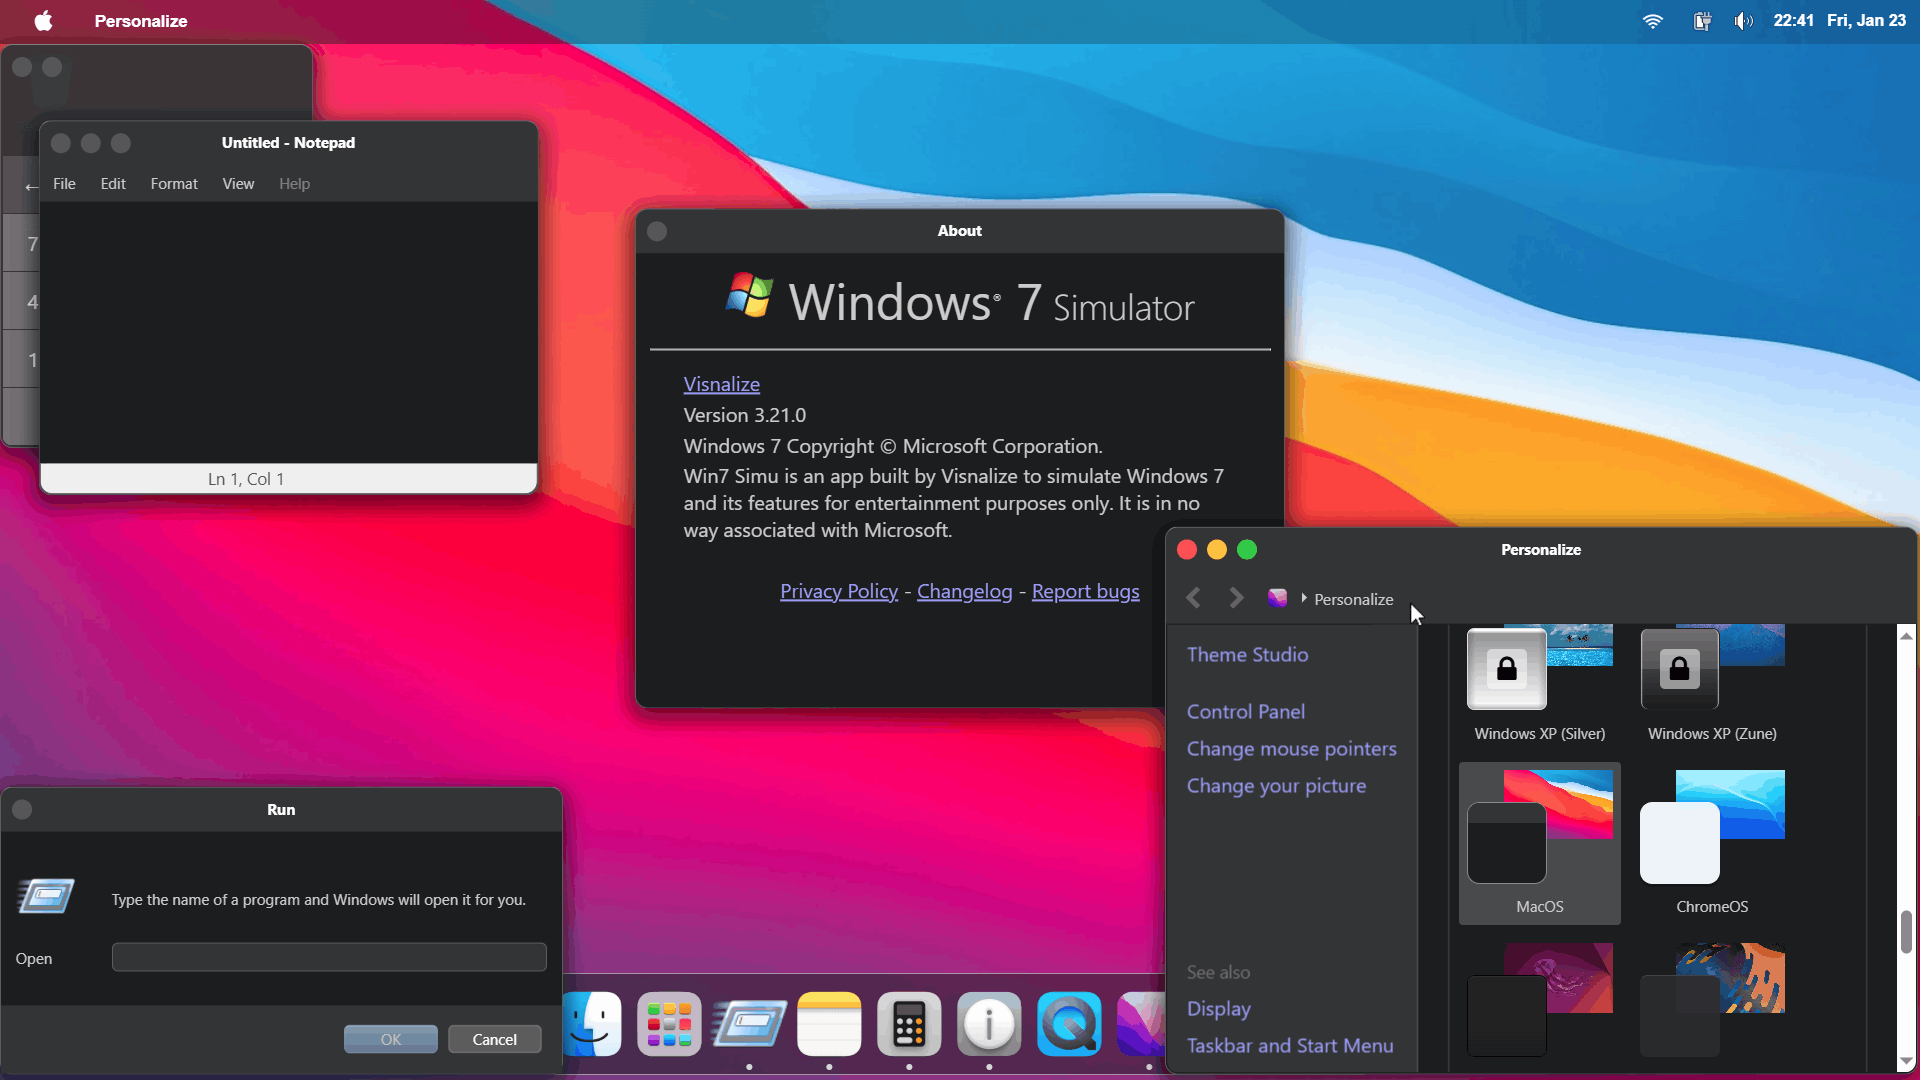Screen dimensions: 1920x1080
Task: Open QuickTime player icon in dock
Action: pyautogui.click(x=1069, y=1024)
